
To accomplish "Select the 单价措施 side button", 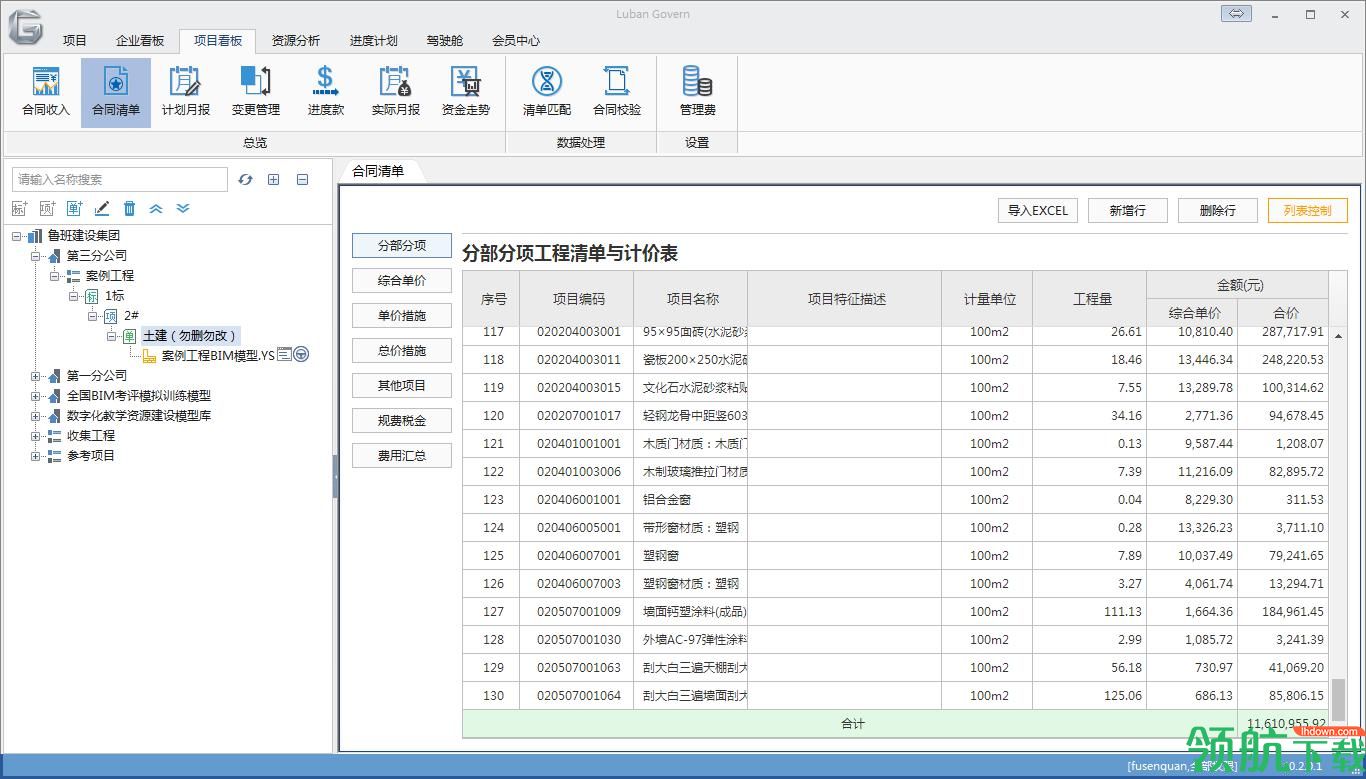I will coord(402,316).
